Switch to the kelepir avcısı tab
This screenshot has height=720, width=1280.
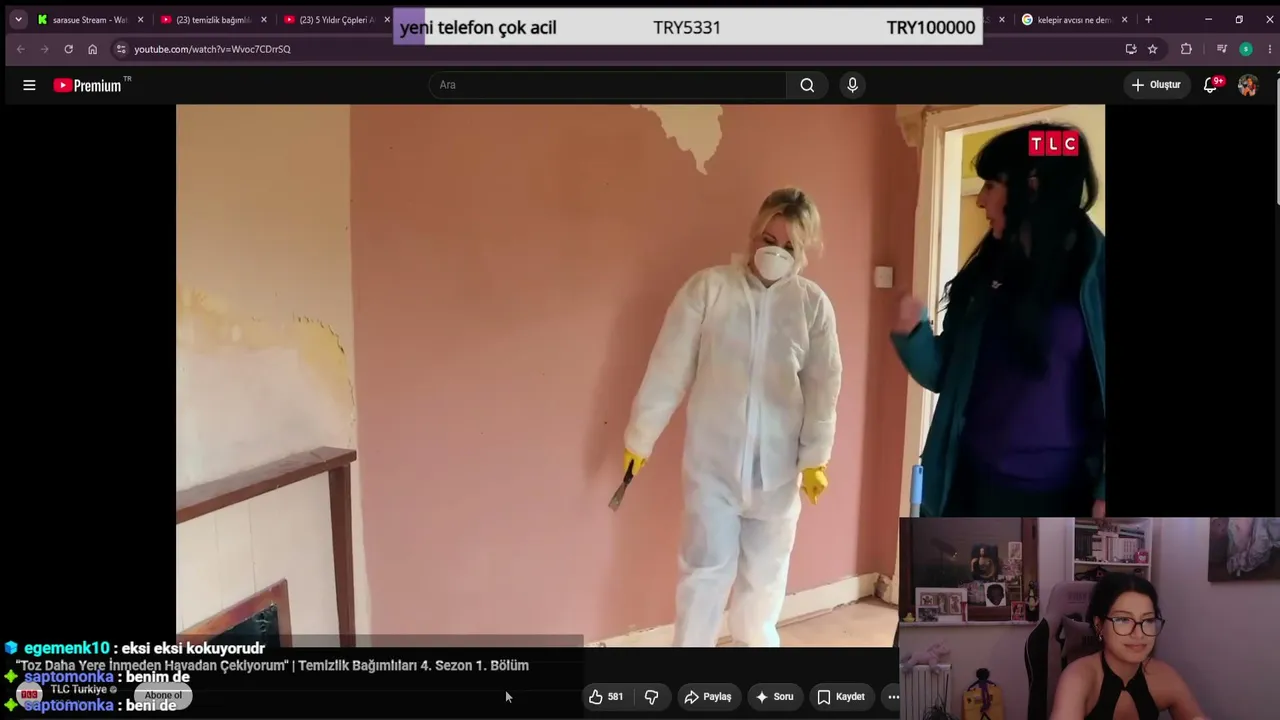(x=1073, y=20)
